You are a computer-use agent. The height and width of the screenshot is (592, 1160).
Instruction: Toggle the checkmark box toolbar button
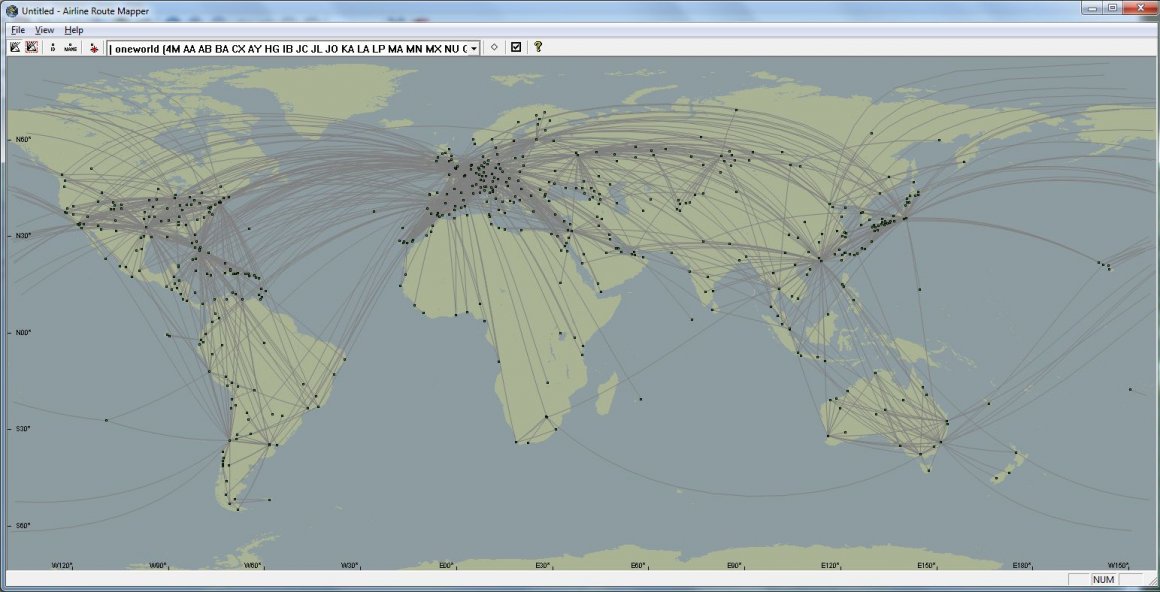(516, 47)
